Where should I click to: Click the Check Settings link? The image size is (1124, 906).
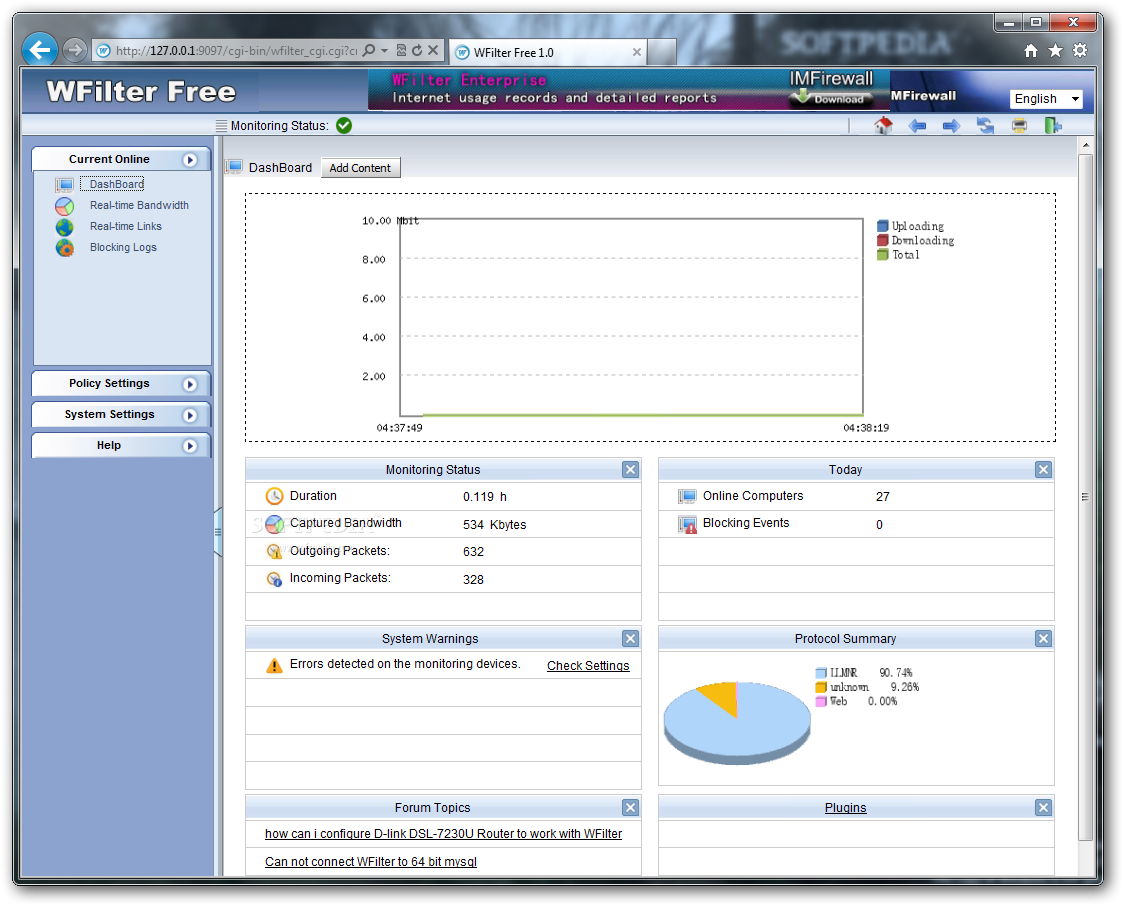tap(588, 666)
